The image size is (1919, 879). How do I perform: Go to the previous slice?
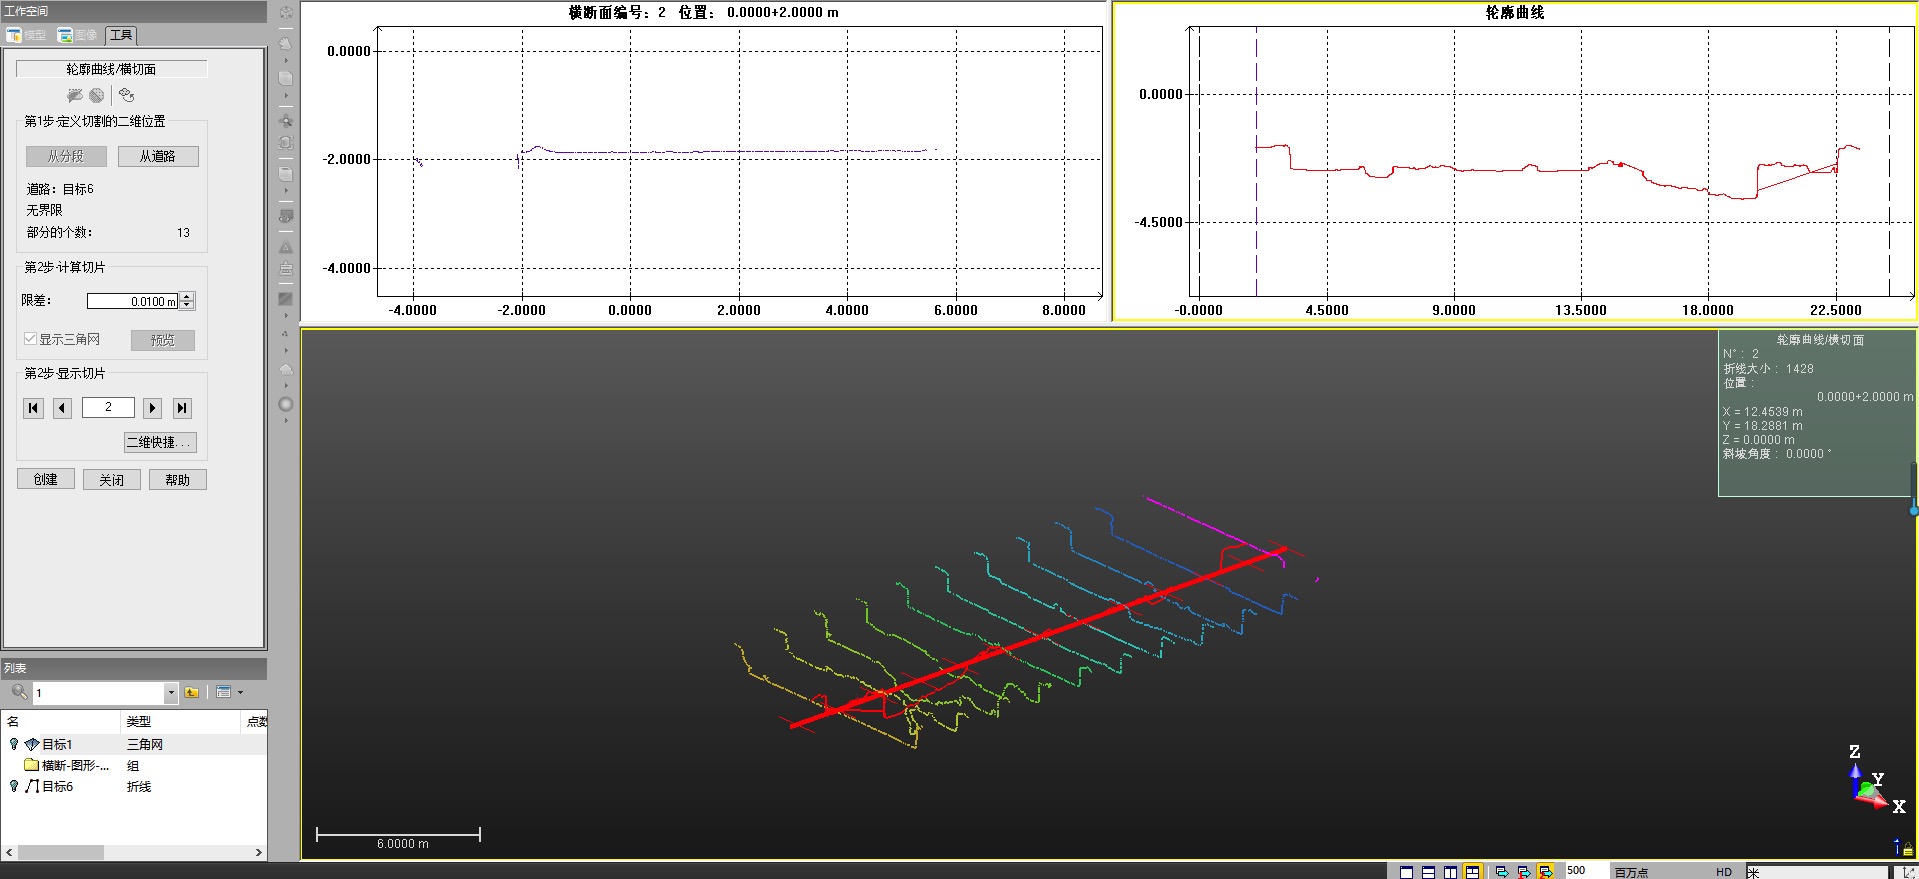[62, 407]
